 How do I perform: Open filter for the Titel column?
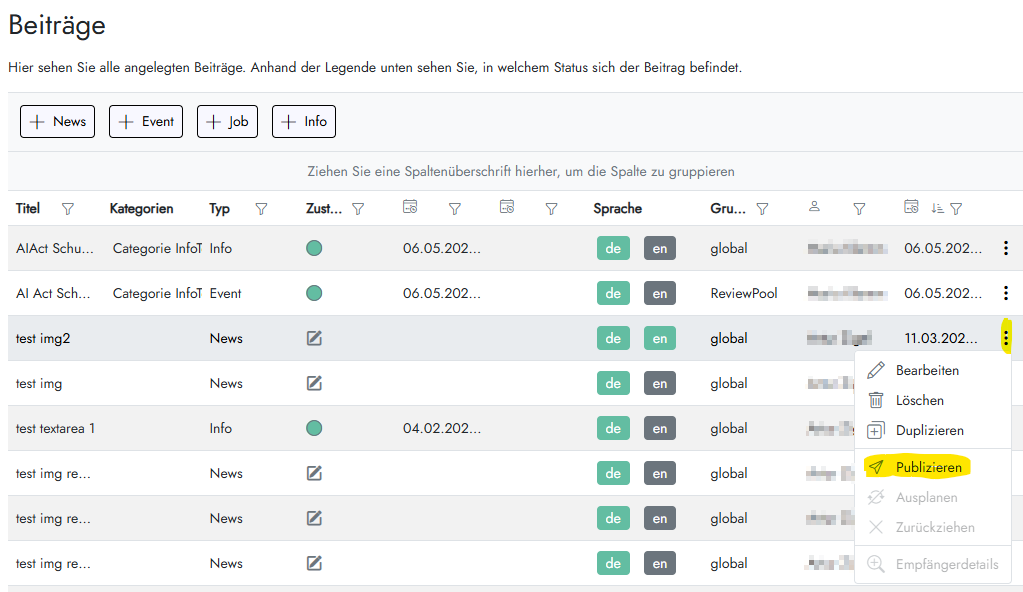tap(68, 209)
